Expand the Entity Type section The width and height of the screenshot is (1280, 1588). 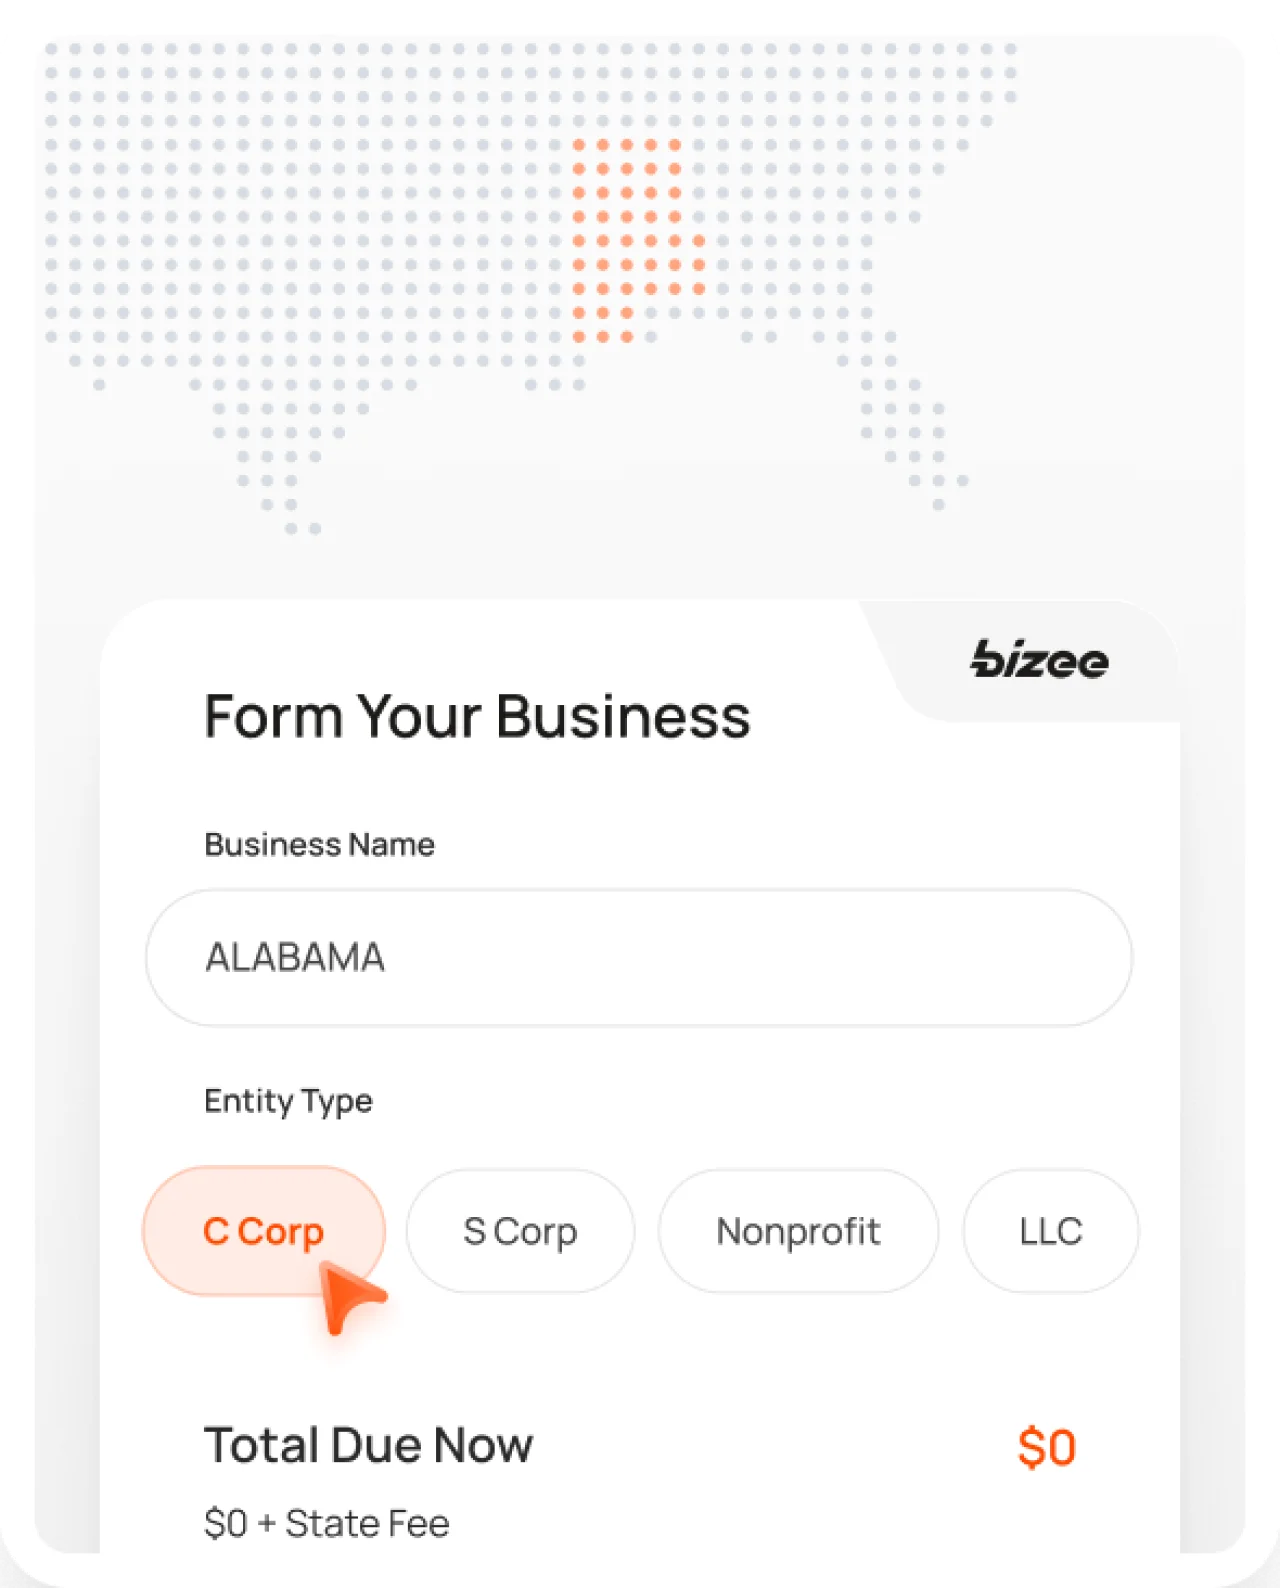pyautogui.click(x=288, y=1101)
